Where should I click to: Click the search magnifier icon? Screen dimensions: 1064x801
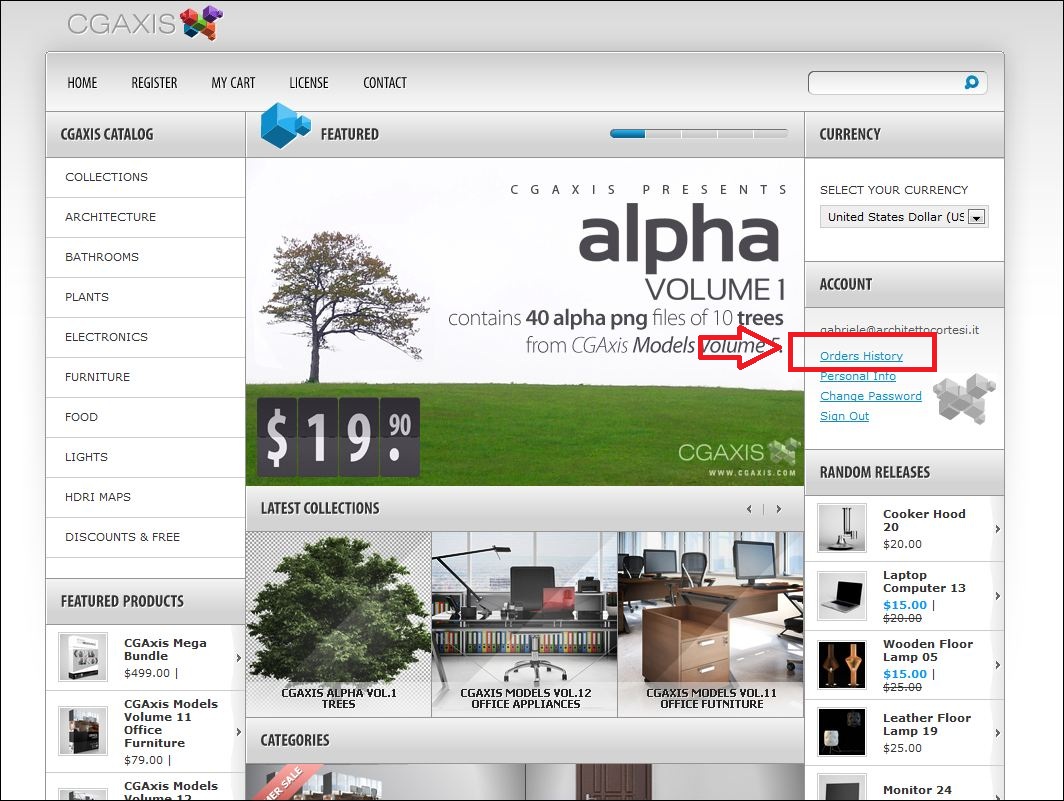[x=972, y=82]
